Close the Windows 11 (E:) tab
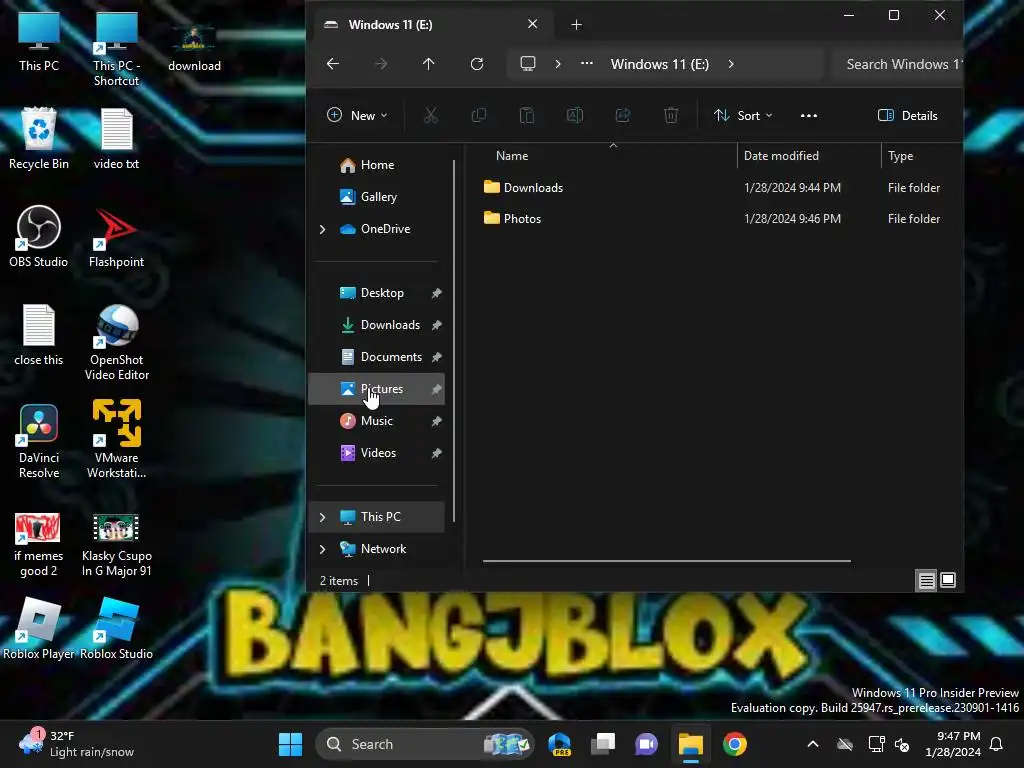 pos(532,24)
